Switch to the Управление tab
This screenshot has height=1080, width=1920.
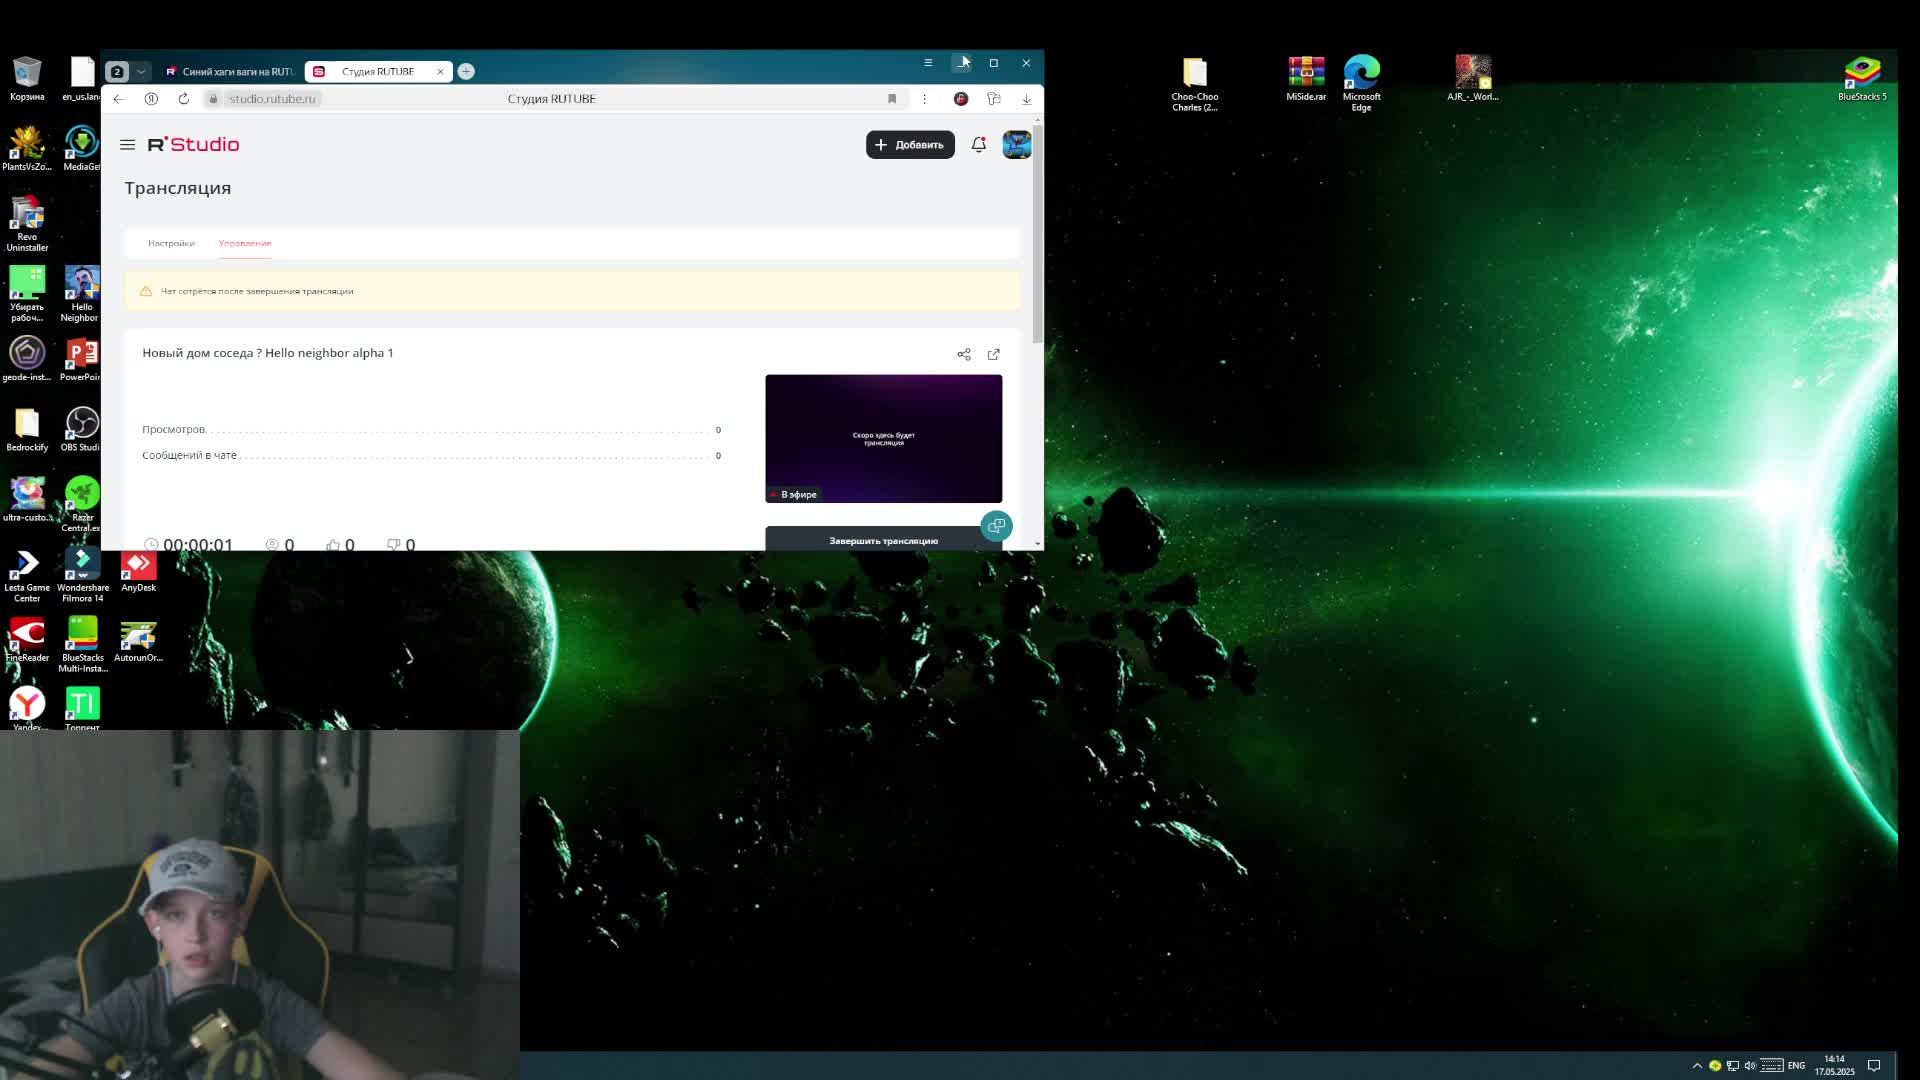point(245,243)
